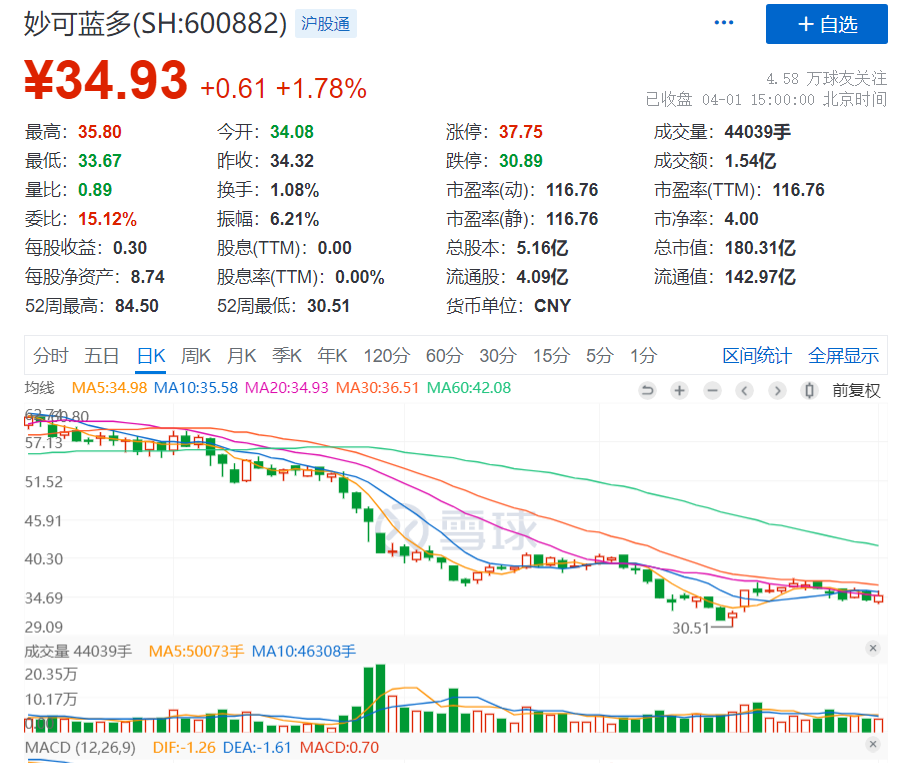Click 全屏显示 fullscreen link
This screenshot has height=763, width=921.
tap(843, 355)
